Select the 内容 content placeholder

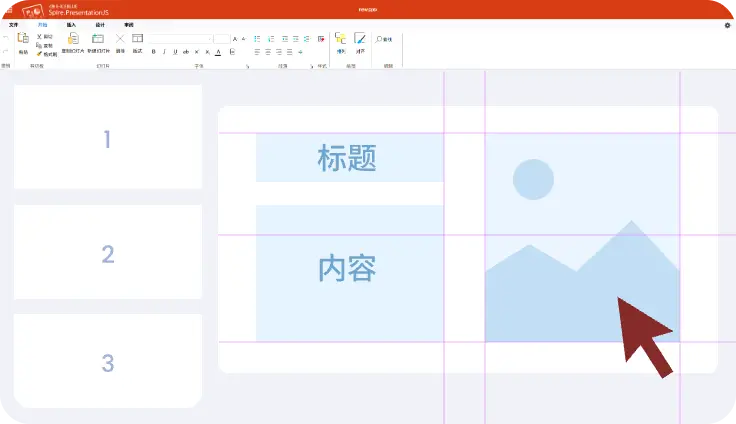(x=350, y=273)
